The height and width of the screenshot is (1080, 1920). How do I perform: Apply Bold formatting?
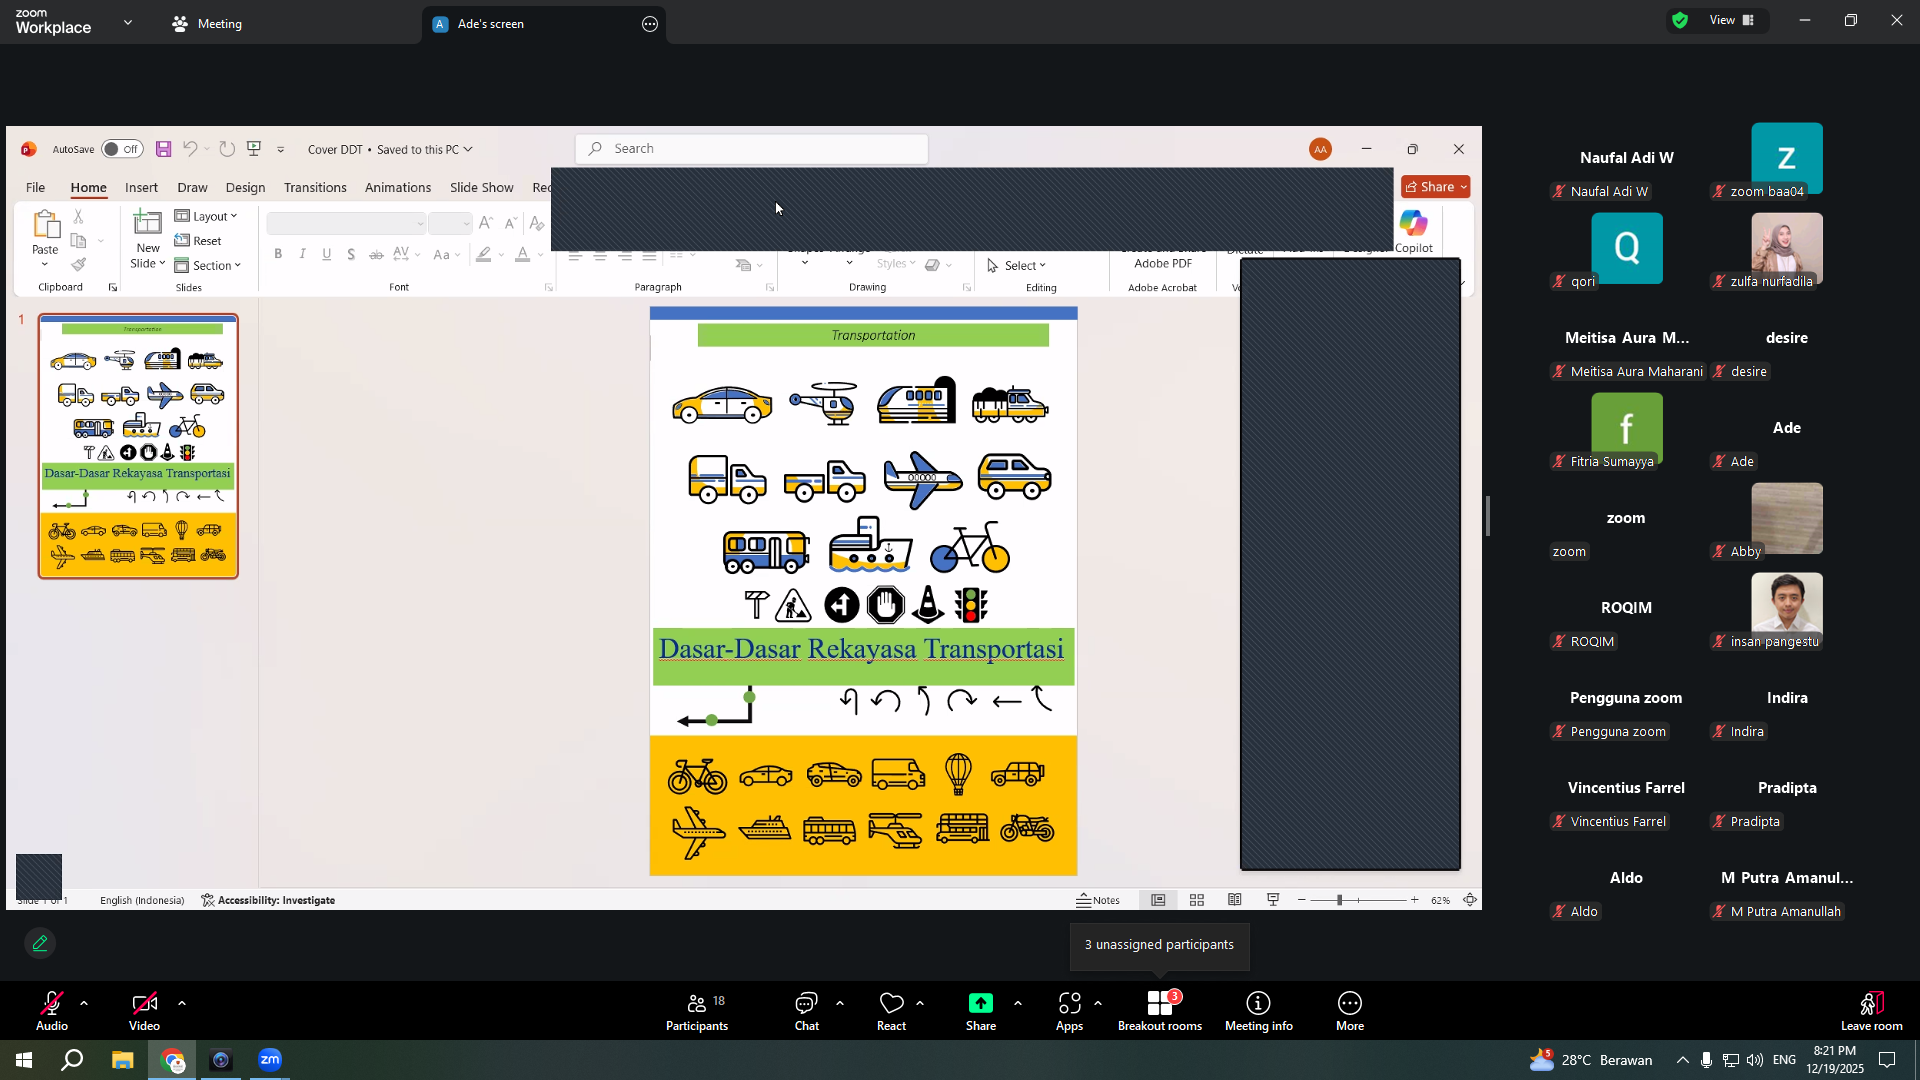pos(278,254)
